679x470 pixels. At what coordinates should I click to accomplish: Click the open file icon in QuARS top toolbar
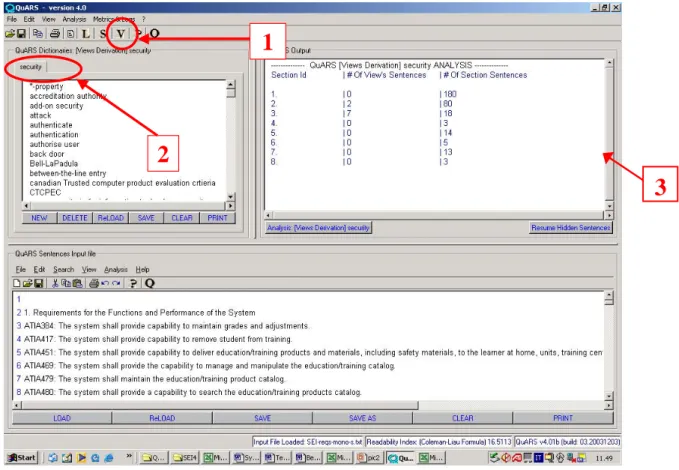pyautogui.click(x=10, y=33)
